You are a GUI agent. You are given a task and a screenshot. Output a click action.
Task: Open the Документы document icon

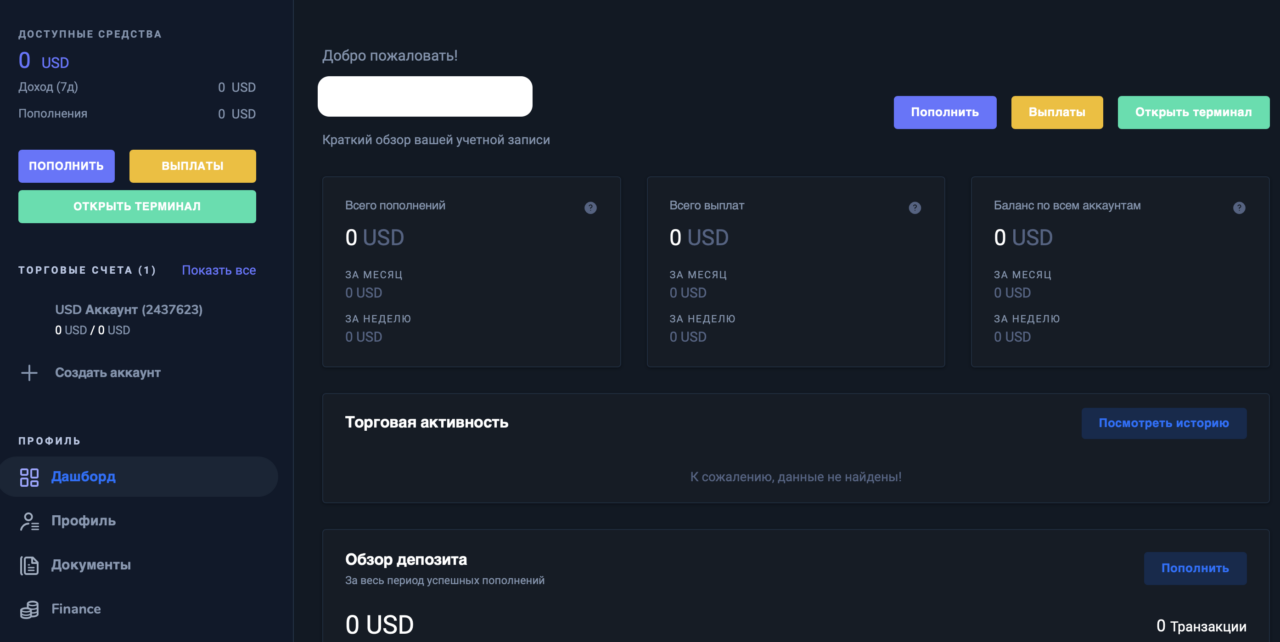(x=29, y=565)
